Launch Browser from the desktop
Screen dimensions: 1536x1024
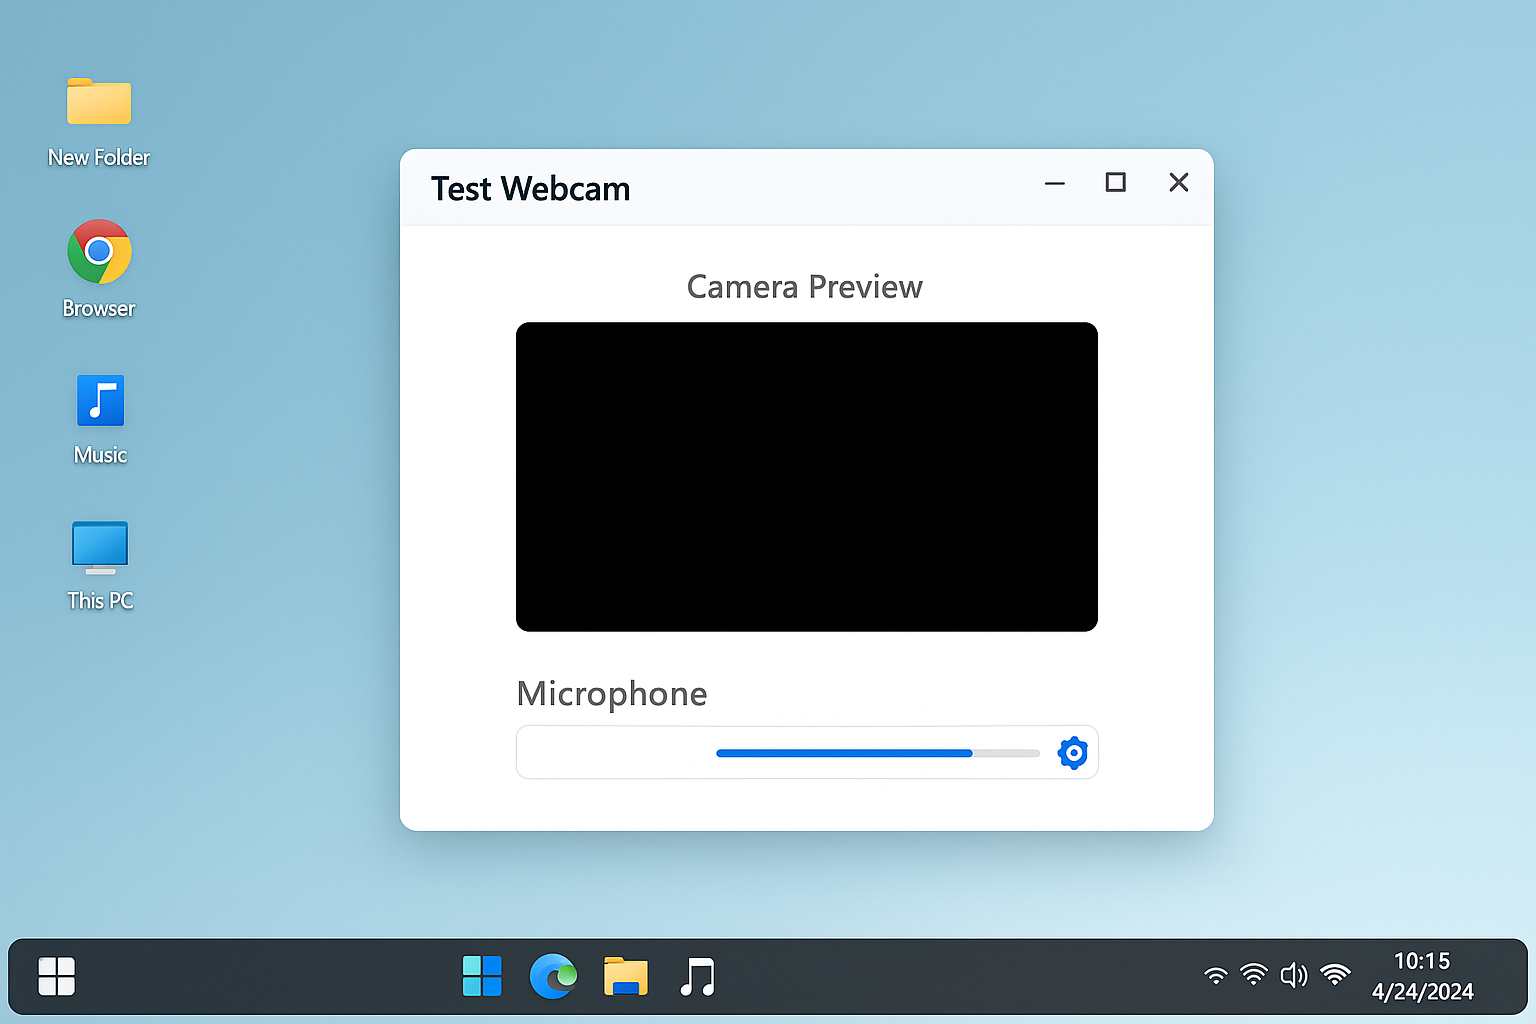click(x=99, y=252)
